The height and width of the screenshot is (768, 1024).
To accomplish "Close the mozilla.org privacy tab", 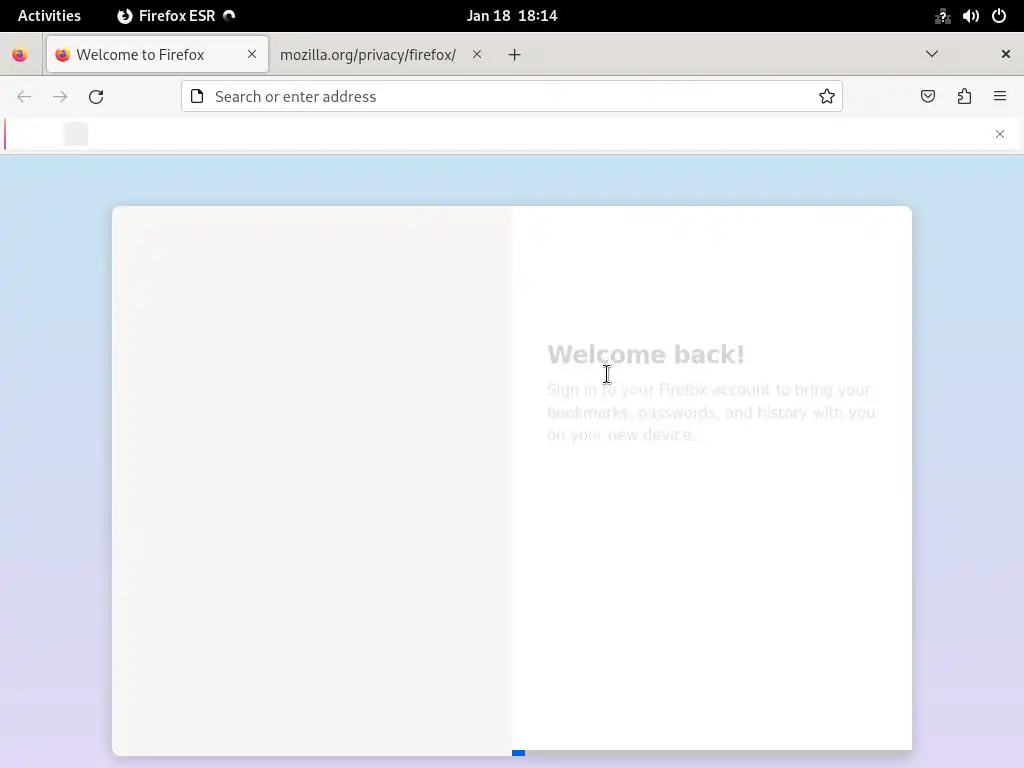I will pos(477,54).
